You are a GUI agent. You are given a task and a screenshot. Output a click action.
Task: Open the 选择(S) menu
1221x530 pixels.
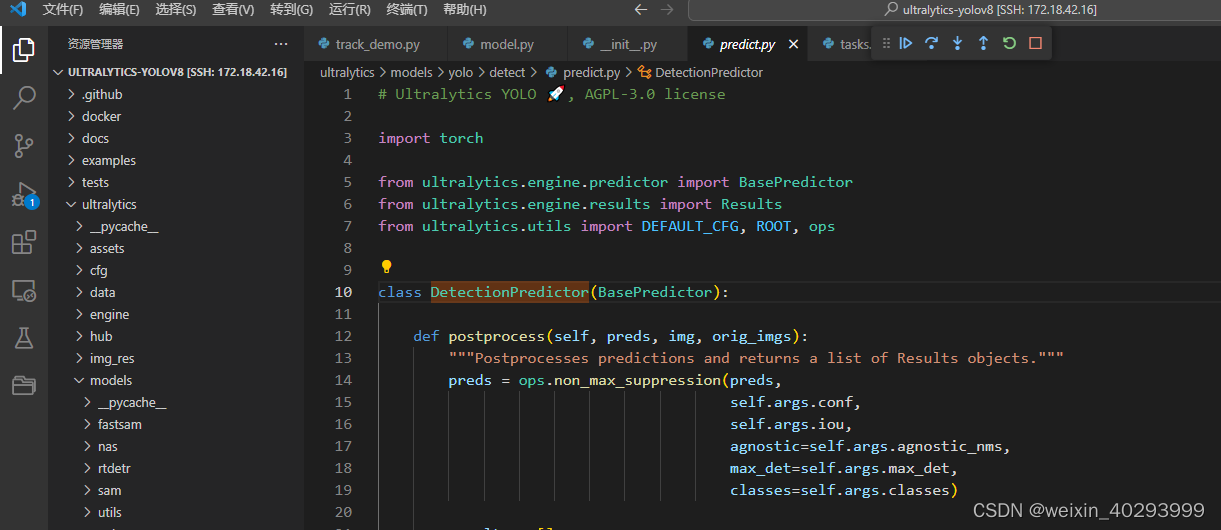[176, 9]
